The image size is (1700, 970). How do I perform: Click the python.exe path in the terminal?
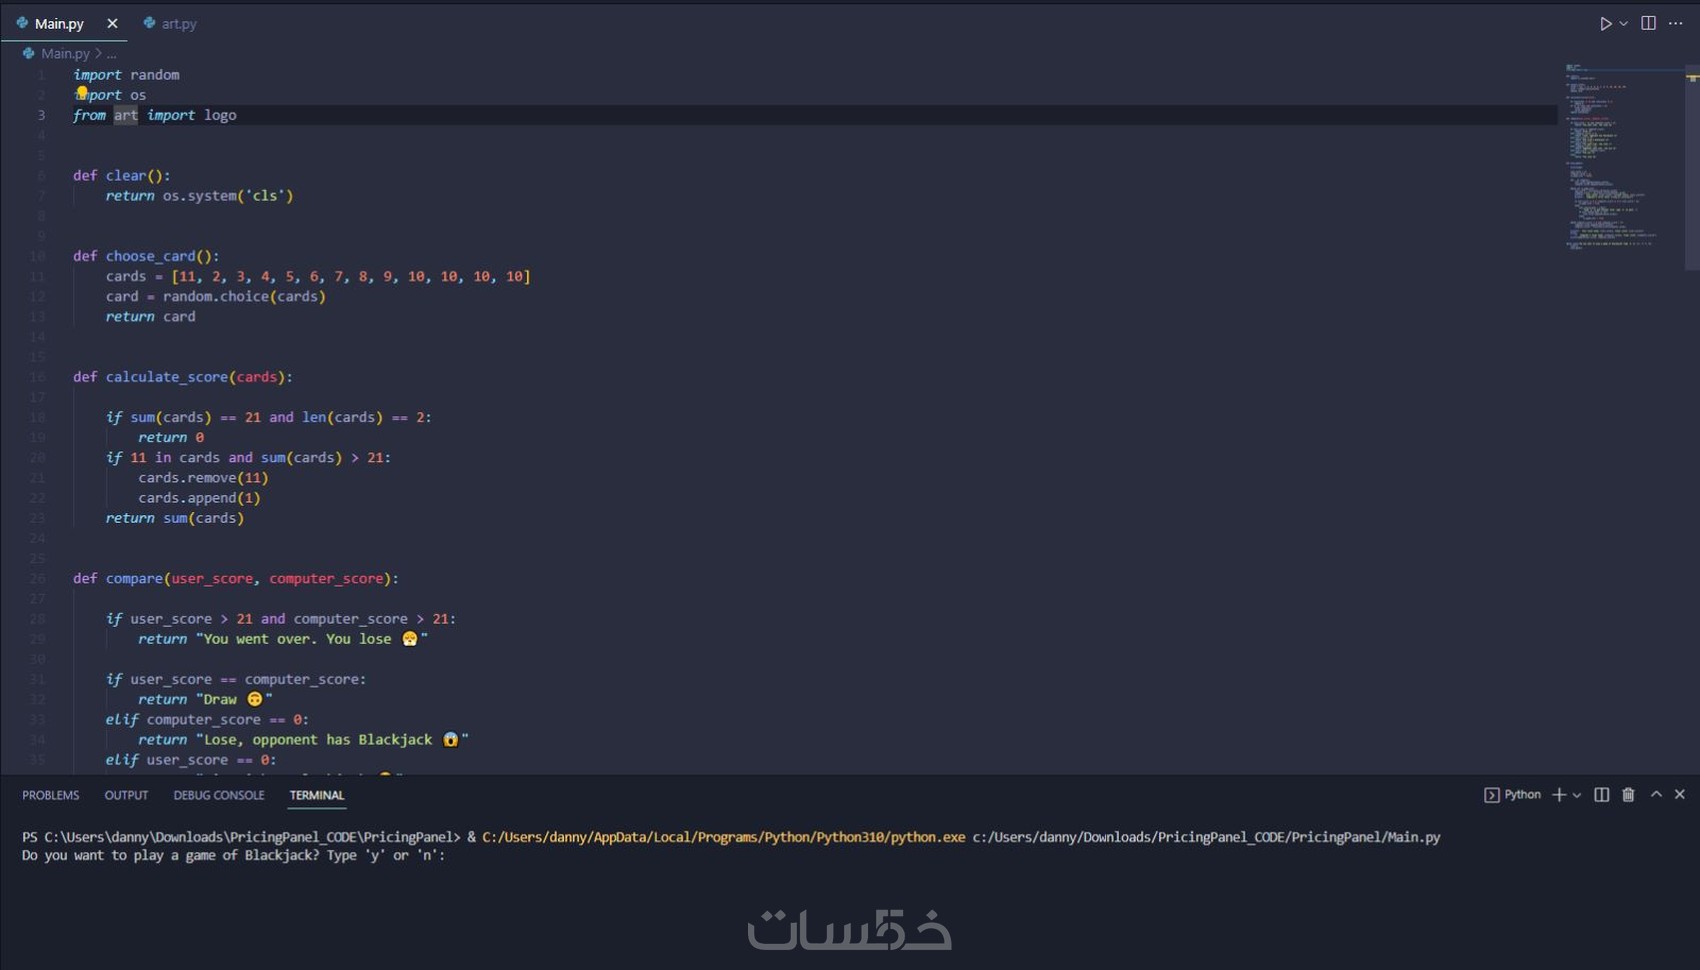[x=724, y=837]
